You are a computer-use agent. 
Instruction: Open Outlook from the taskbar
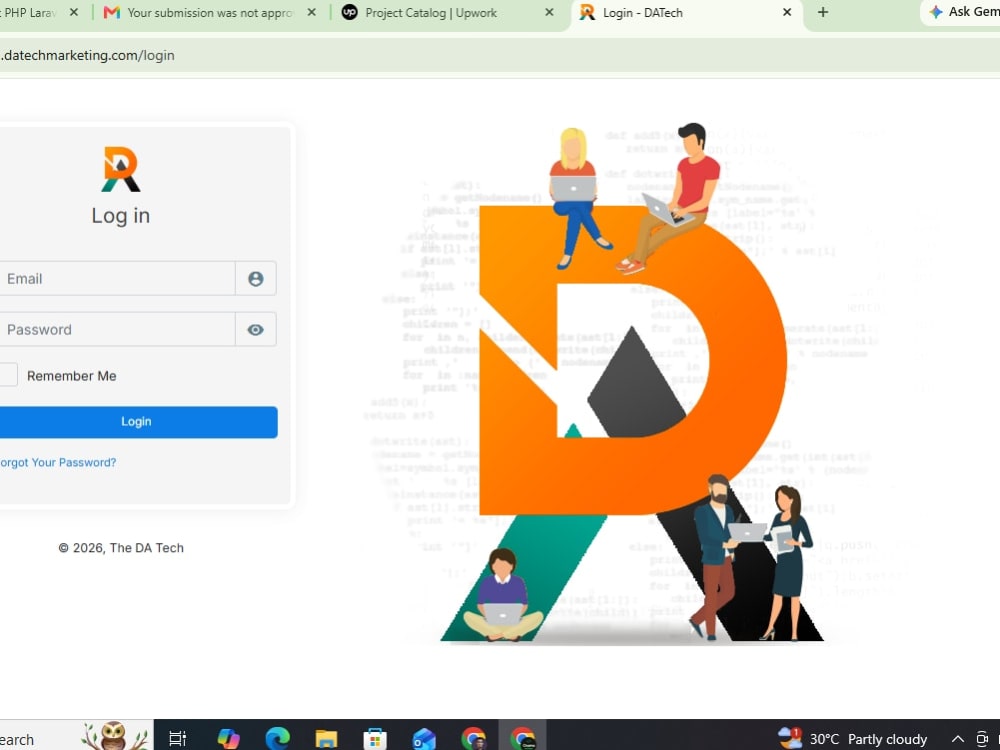[424, 739]
